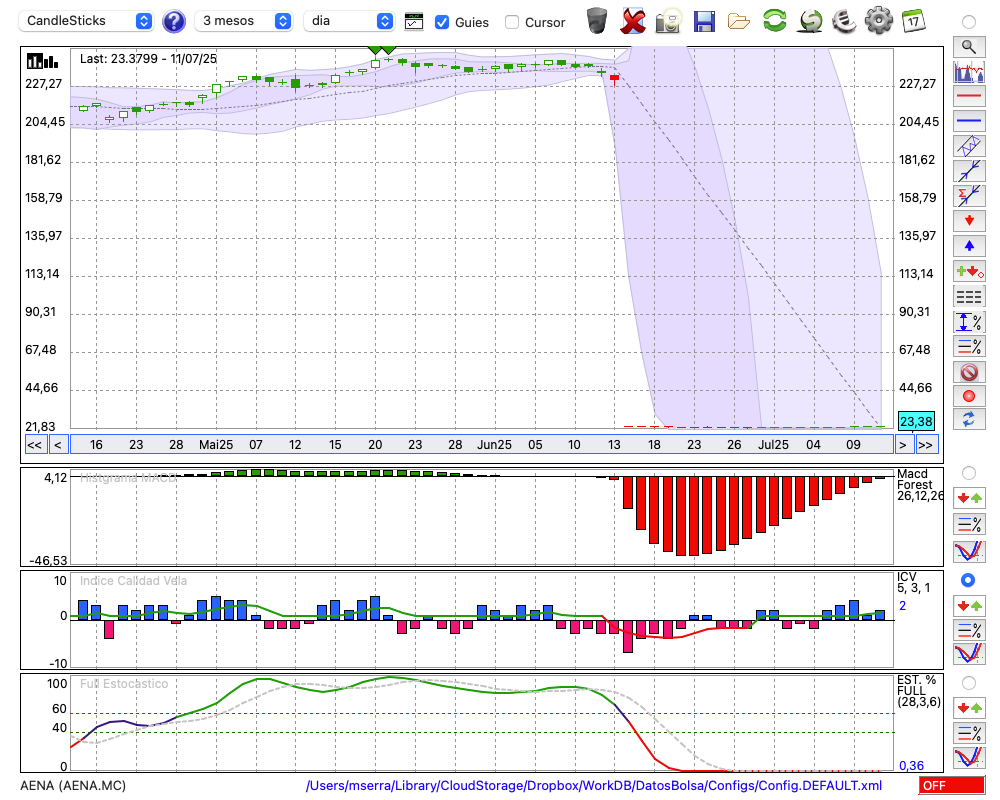Click the '>' step-forward navigation button

[x=902, y=445]
